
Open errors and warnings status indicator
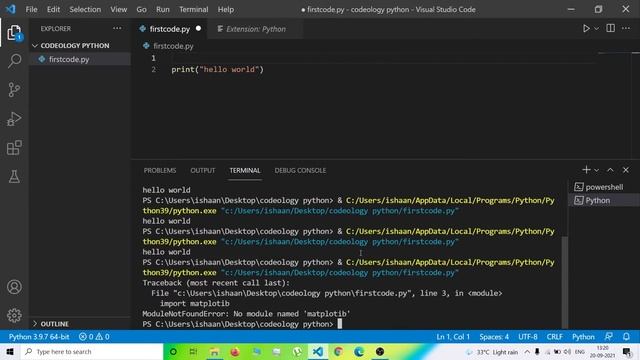point(94,337)
